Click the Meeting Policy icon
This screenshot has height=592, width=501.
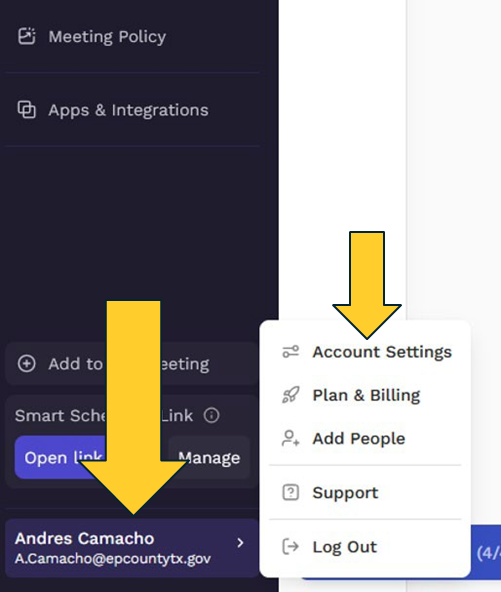coord(27,36)
